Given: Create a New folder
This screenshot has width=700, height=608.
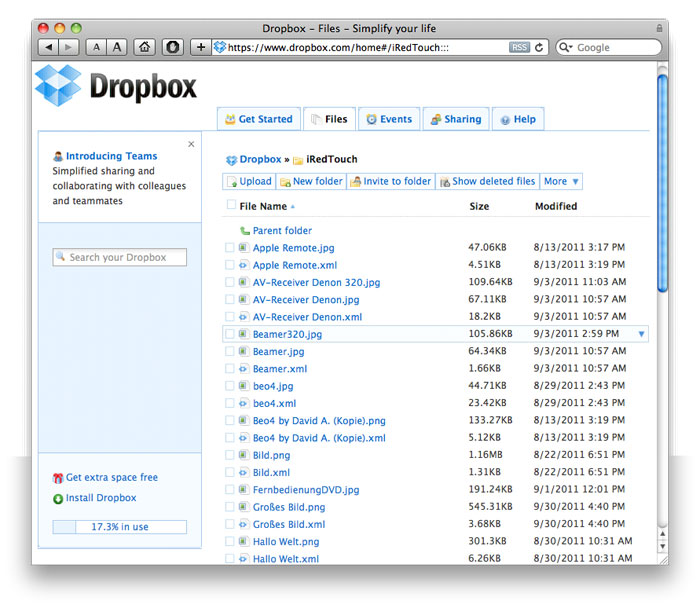Looking at the screenshot, I should [x=311, y=181].
